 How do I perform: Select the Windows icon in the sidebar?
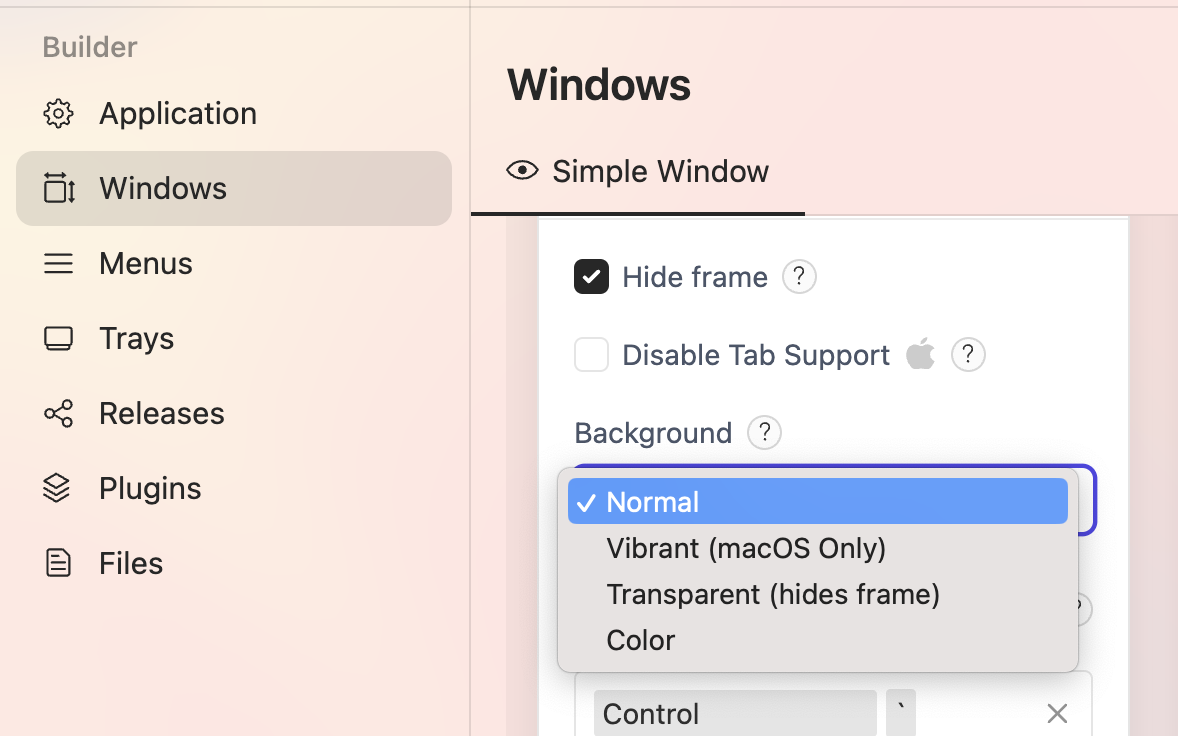coord(59,188)
